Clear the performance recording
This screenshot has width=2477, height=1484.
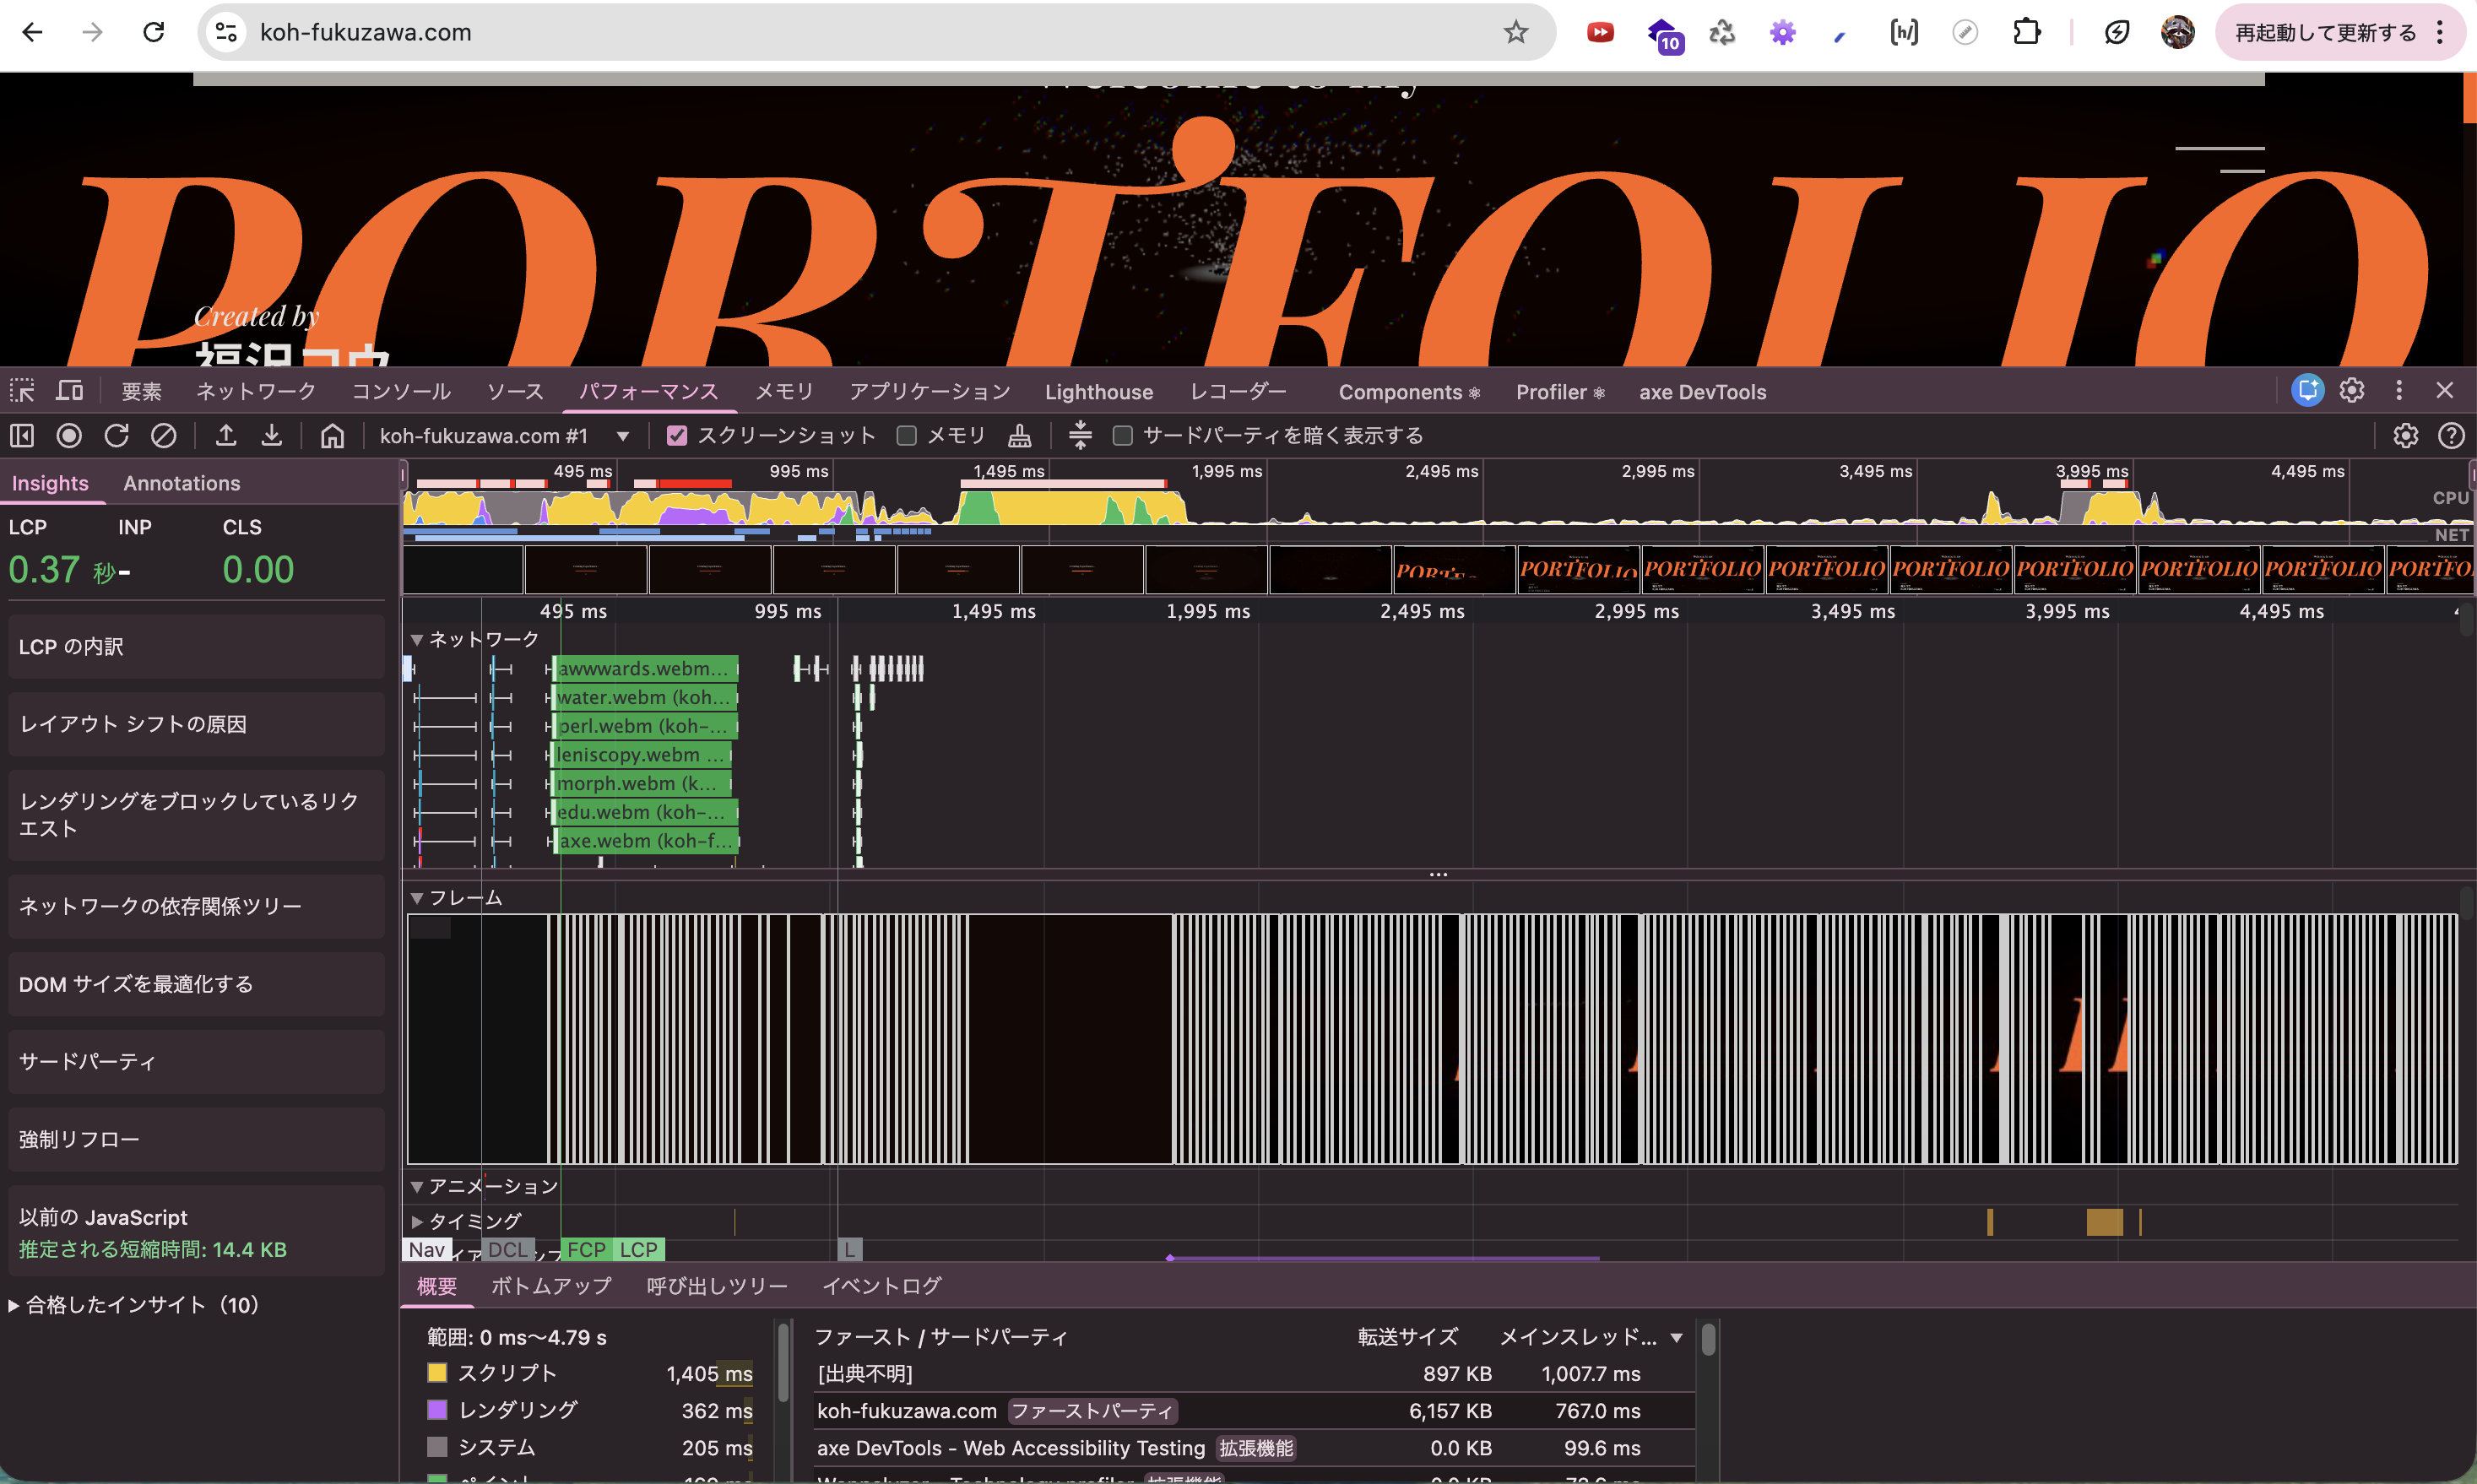click(x=164, y=436)
